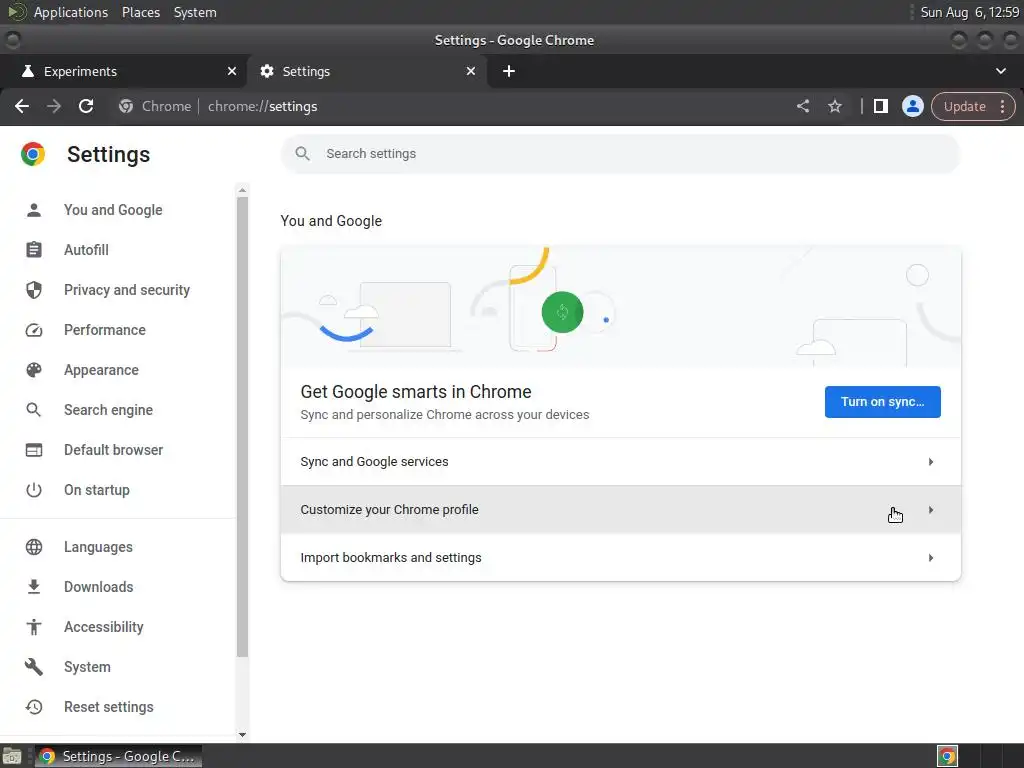Toggle the side panel icon
1024x768 pixels.
click(881, 106)
